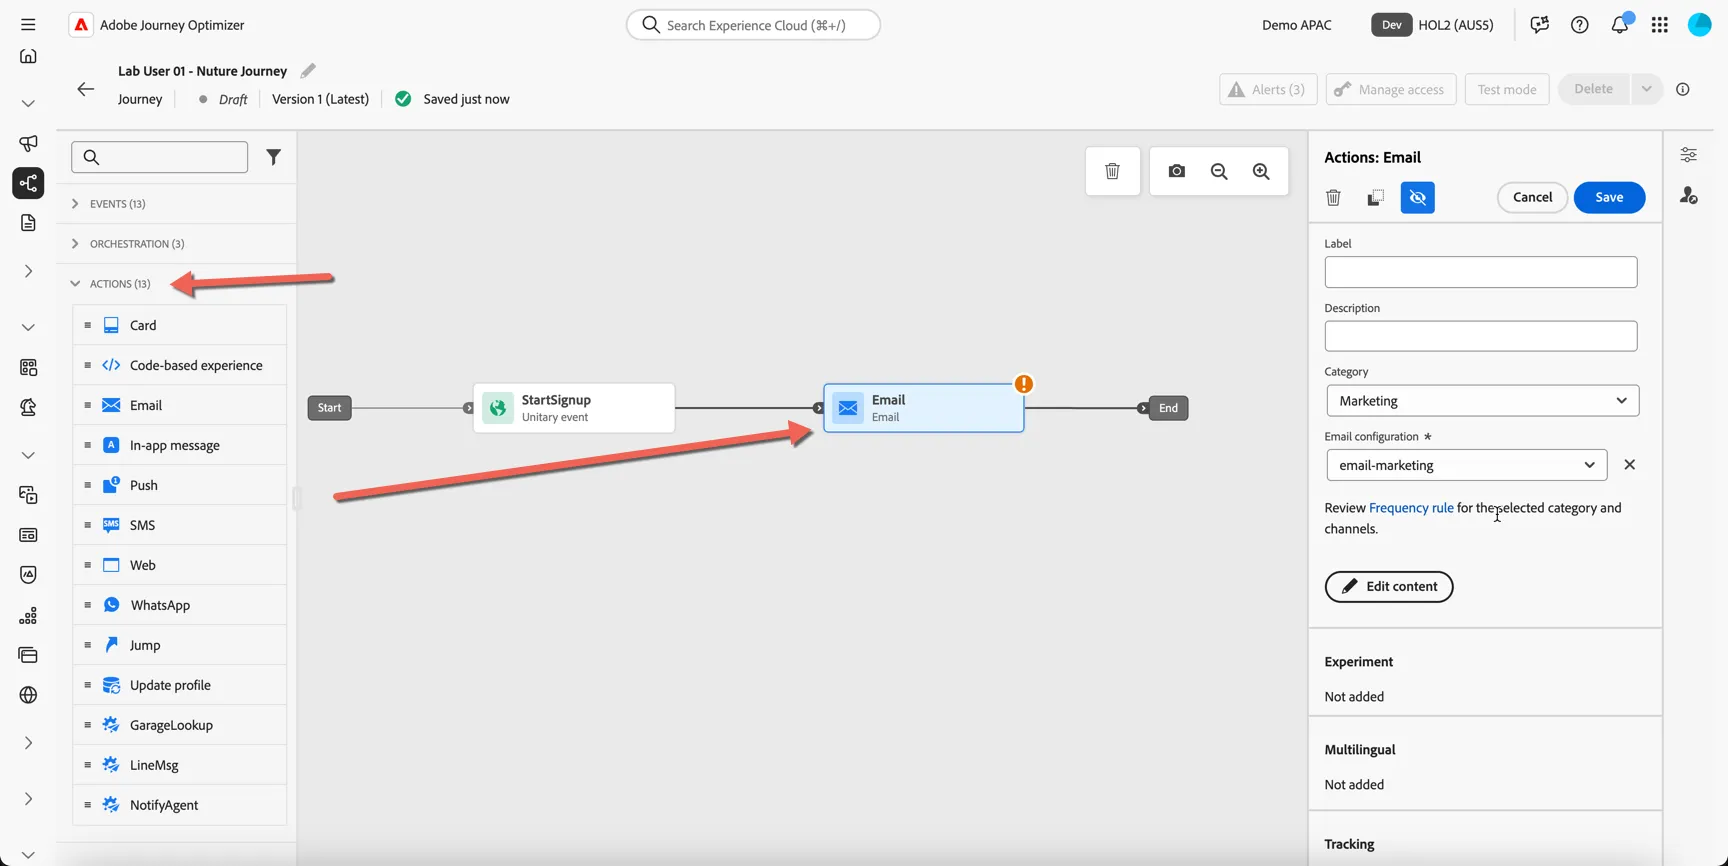Open the hamburger navigation menu
1728x866 pixels.
click(x=28, y=24)
